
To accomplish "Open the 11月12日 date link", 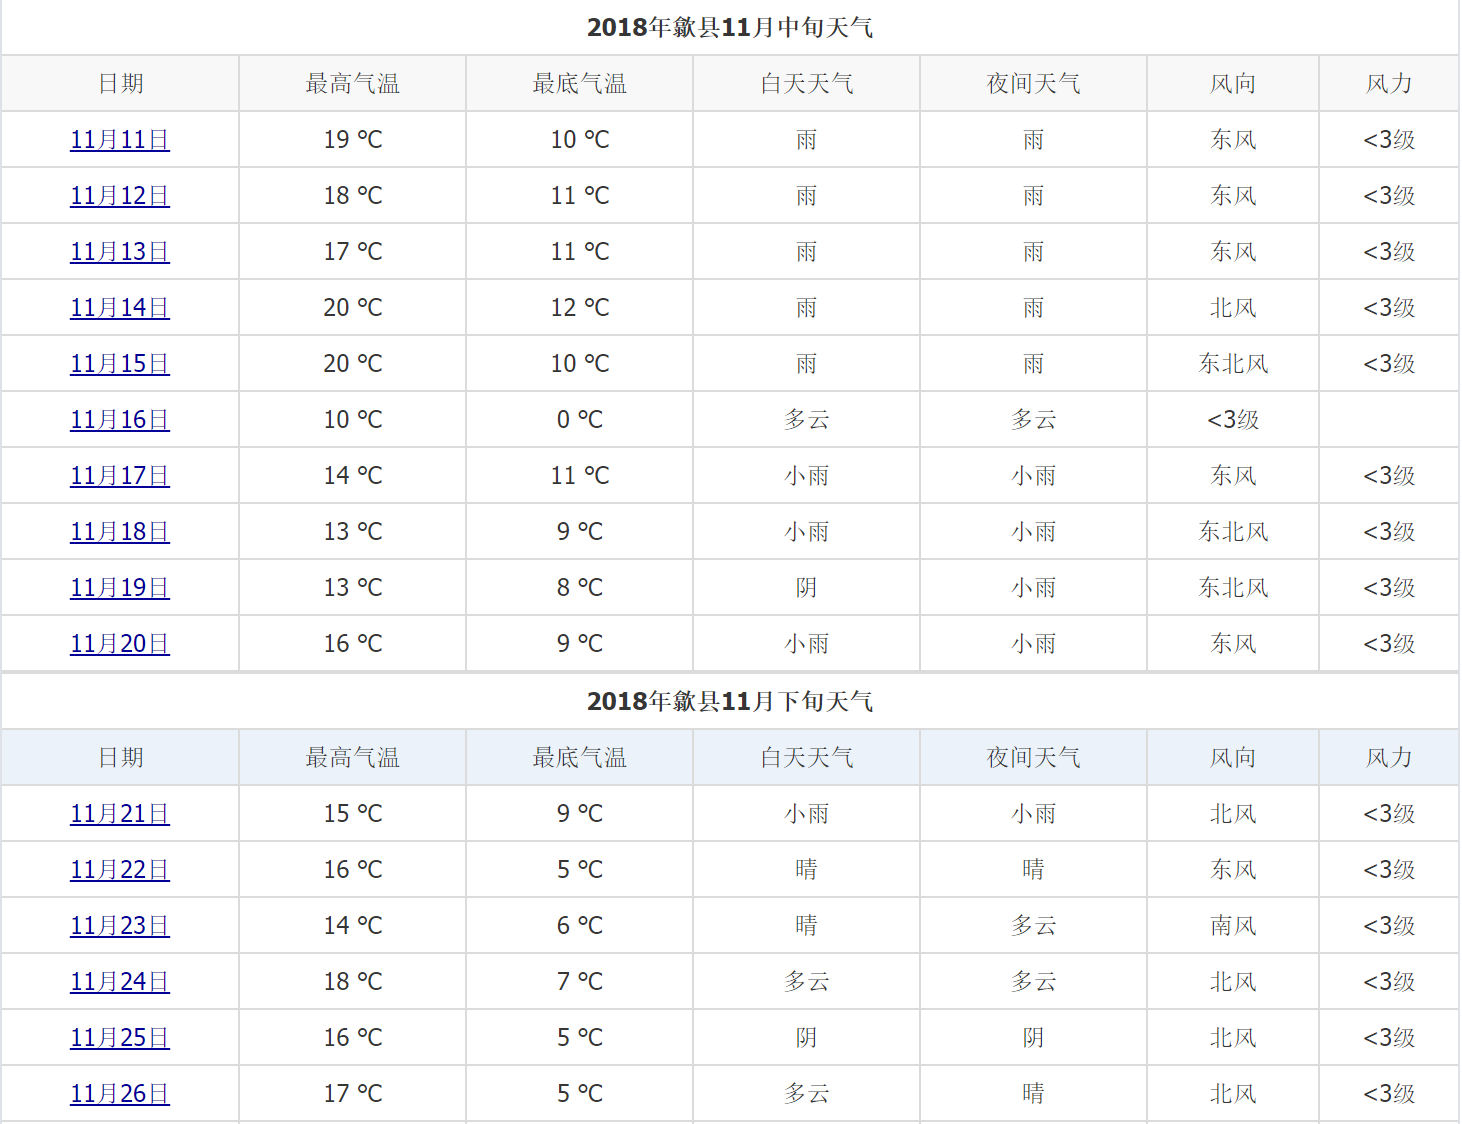I will click(120, 196).
